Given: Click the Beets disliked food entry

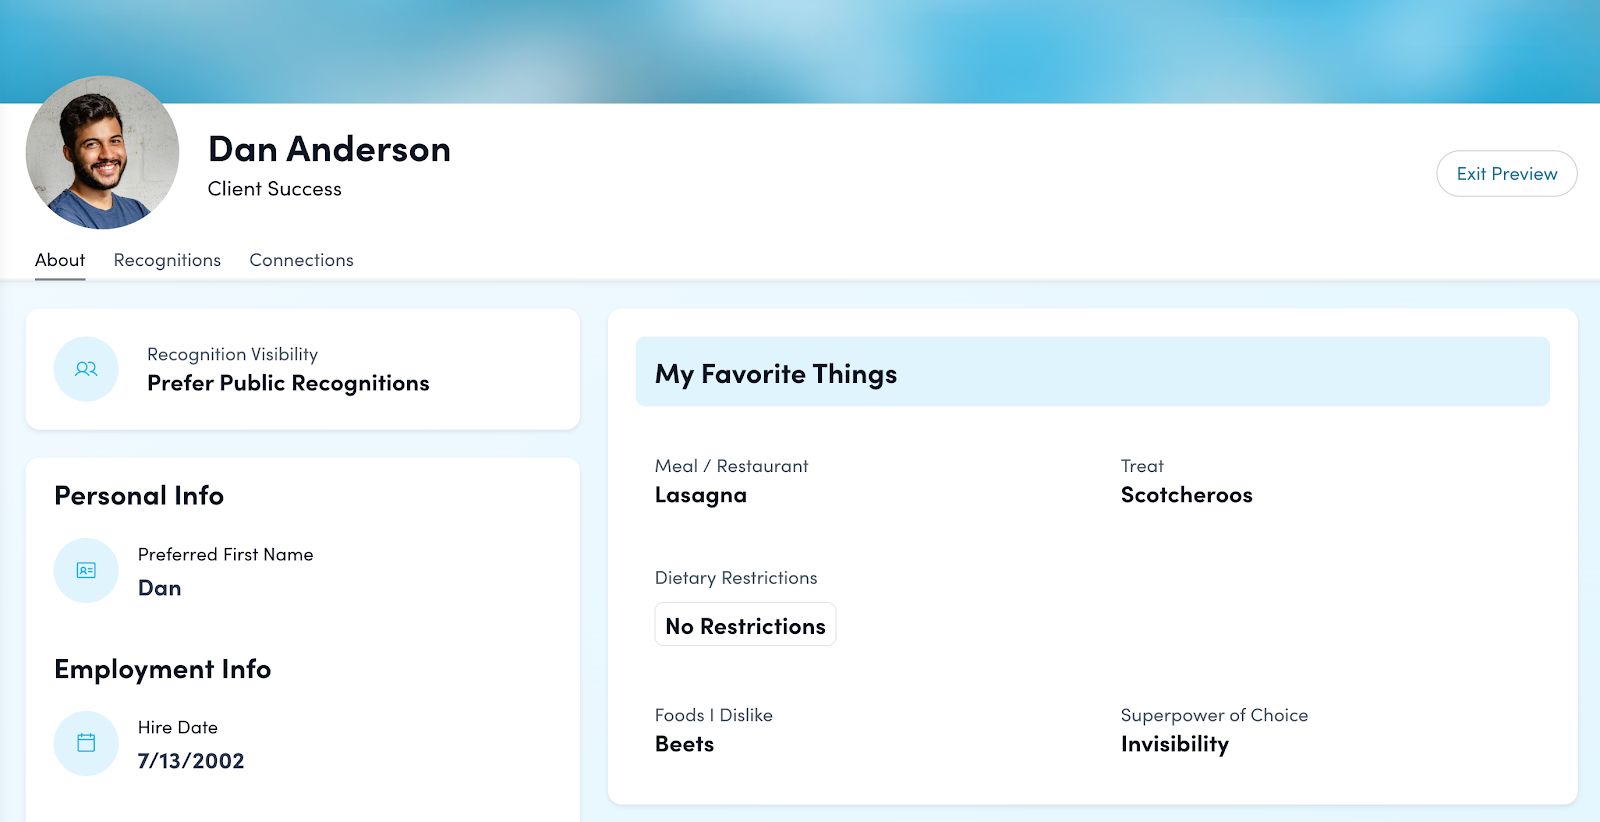Looking at the screenshot, I should pyautogui.click(x=684, y=744).
